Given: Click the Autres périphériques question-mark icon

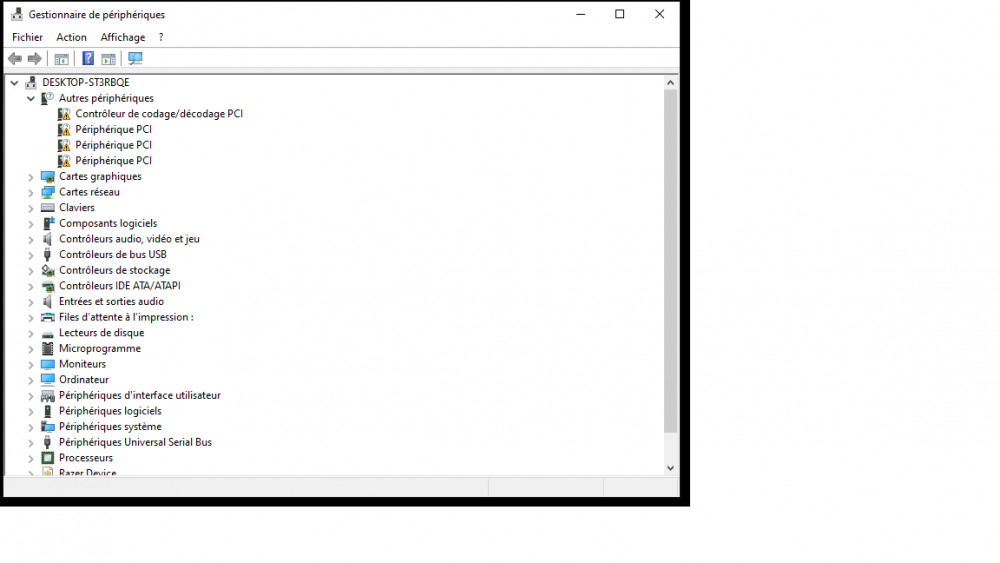Looking at the screenshot, I should click(47, 98).
